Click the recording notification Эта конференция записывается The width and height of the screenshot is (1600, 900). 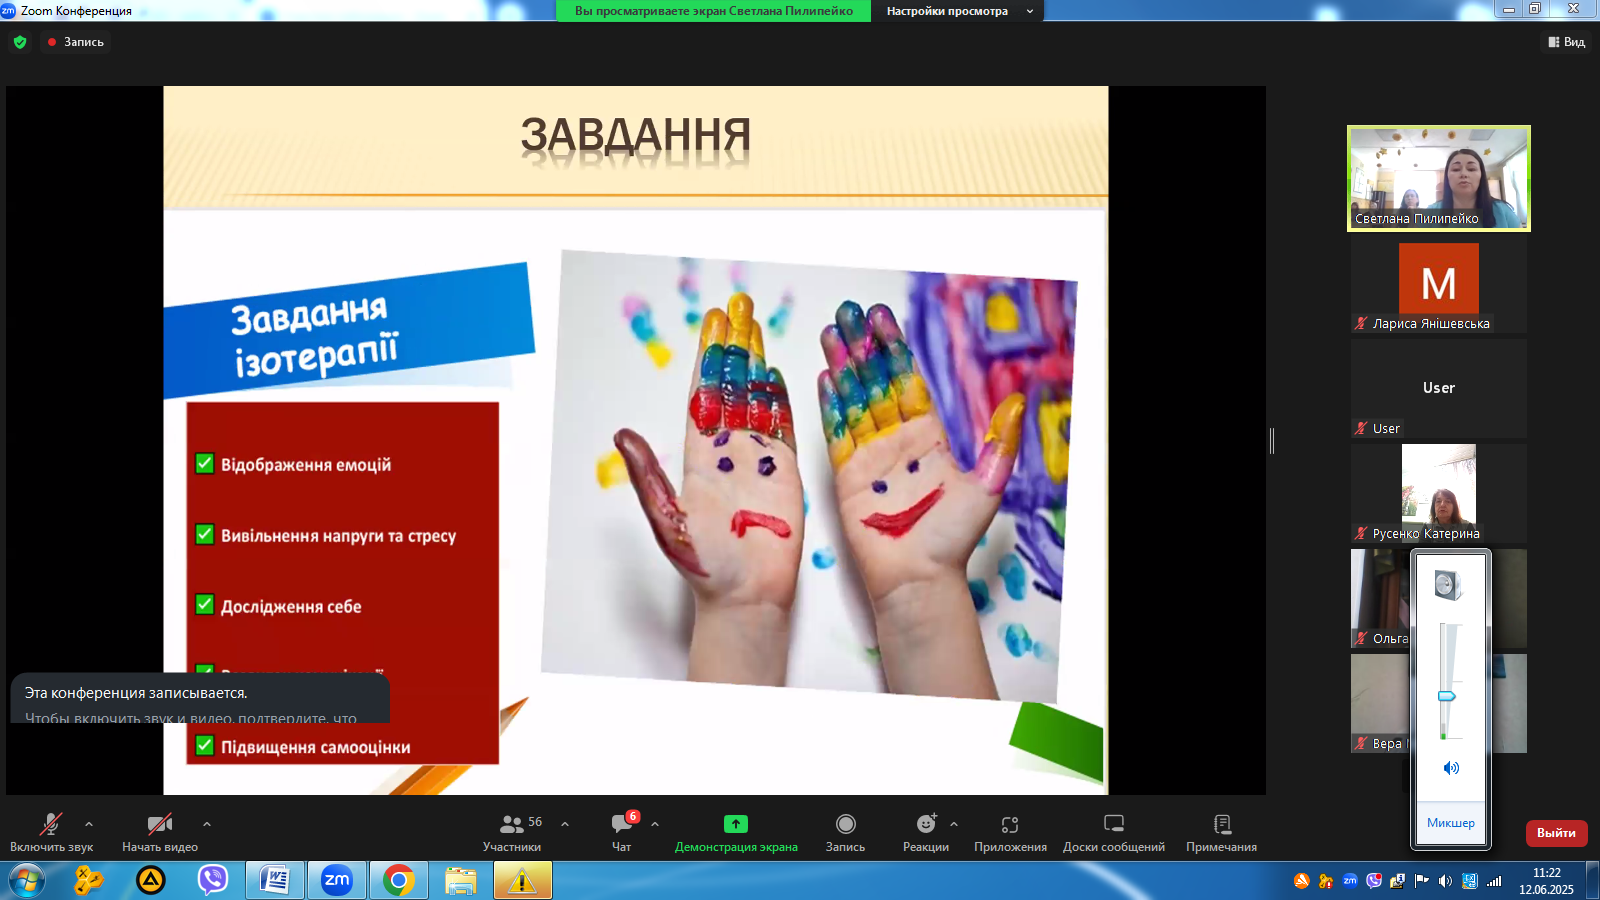click(x=200, y=698)
